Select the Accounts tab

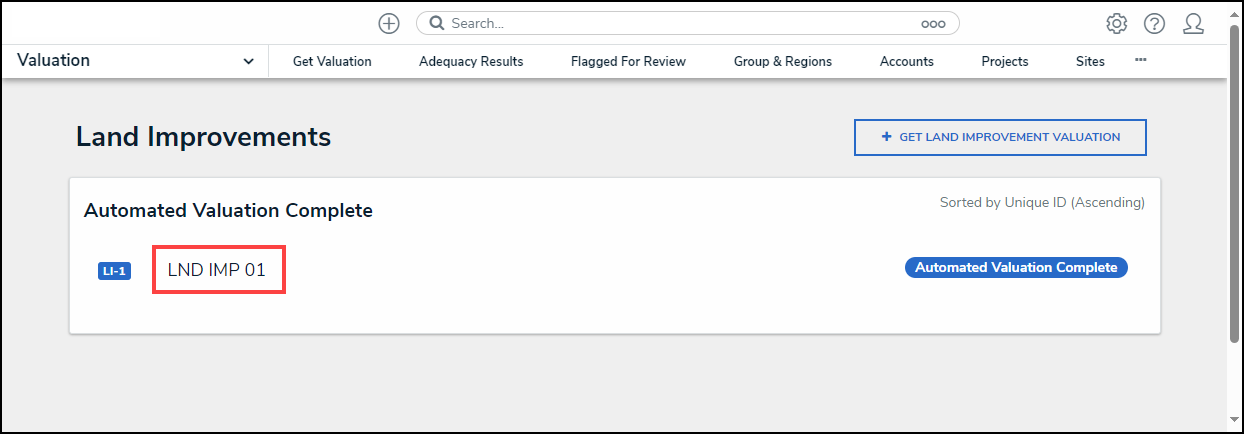point(907,61)
